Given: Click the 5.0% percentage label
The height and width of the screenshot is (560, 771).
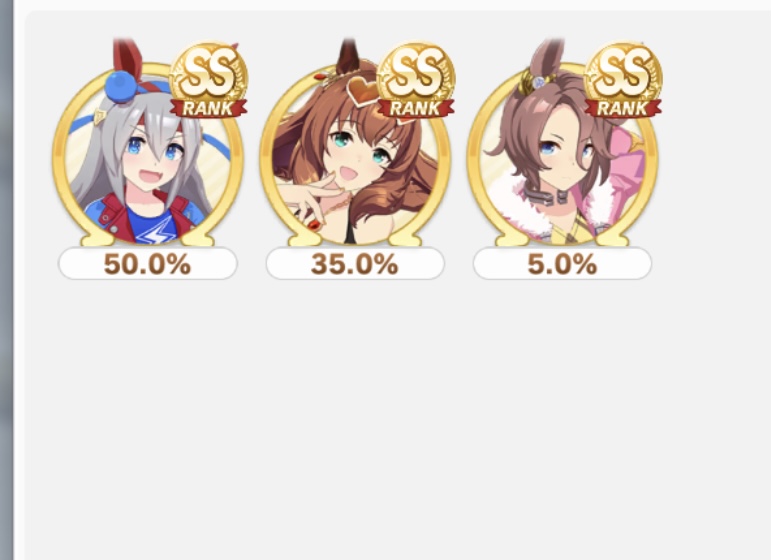Looking at the screenshot, I should [x=563, y=264].
